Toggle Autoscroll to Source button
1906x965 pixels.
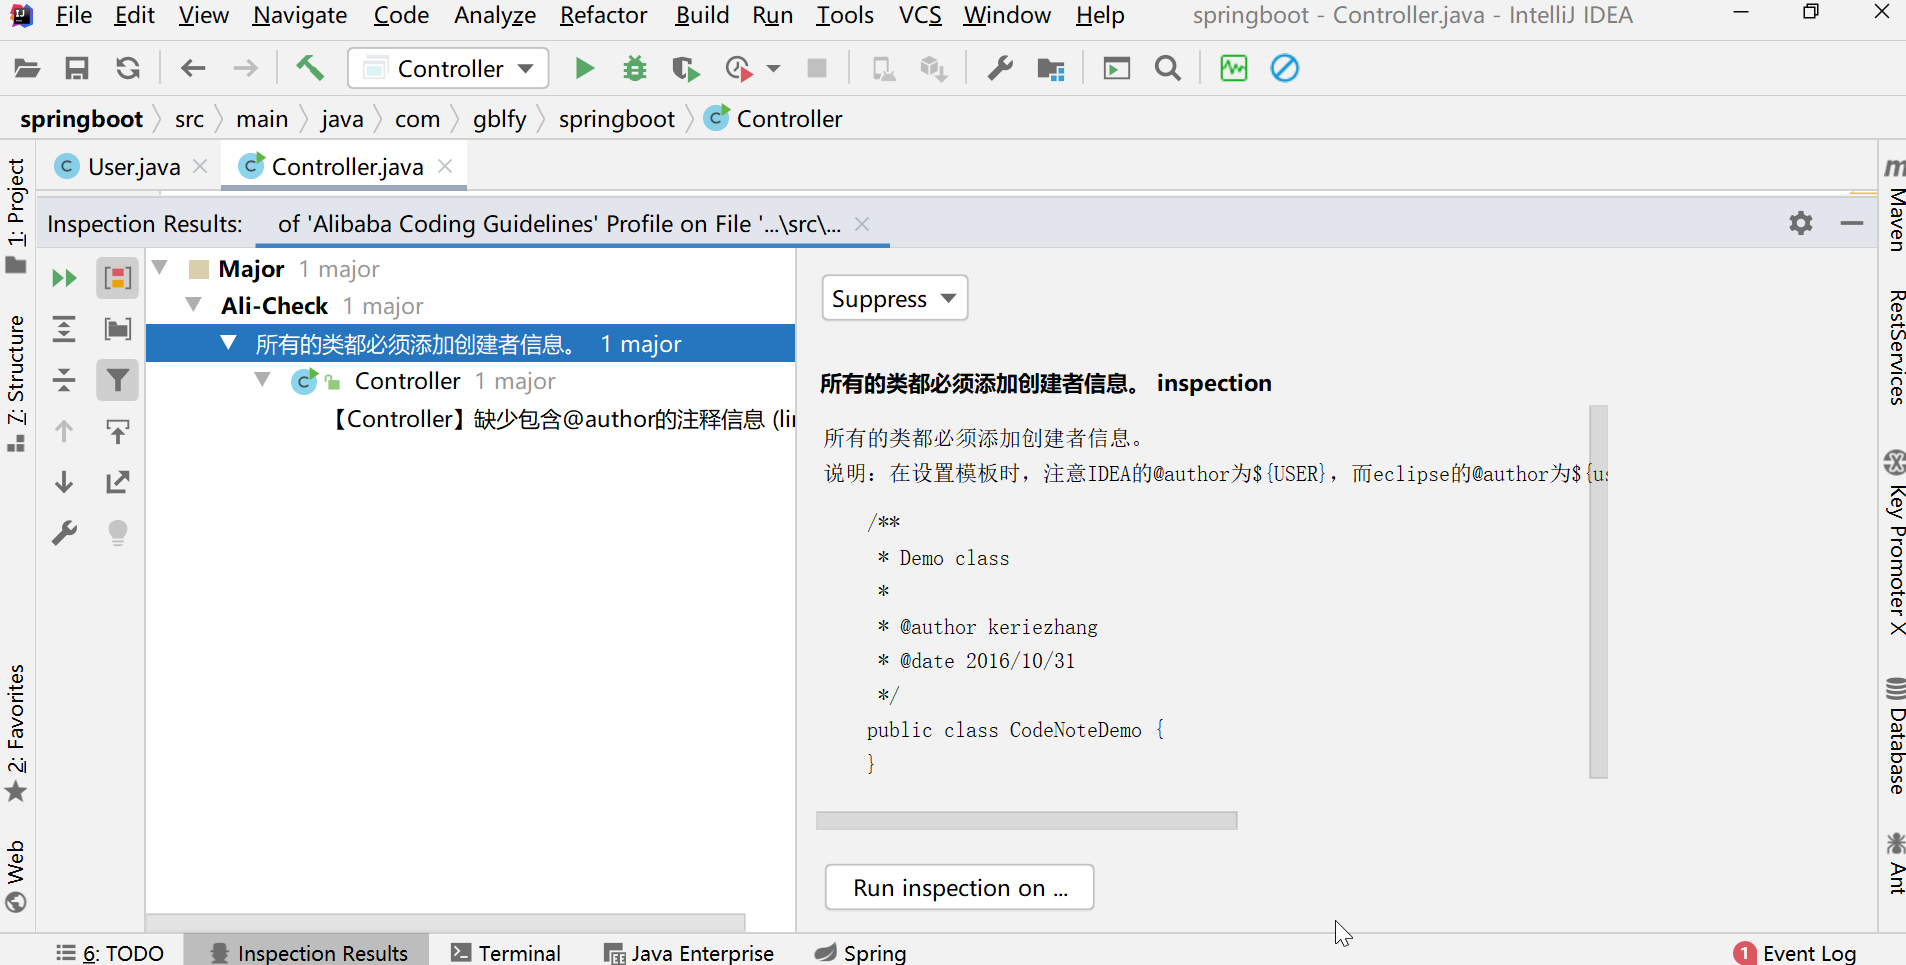tap(118, 431)
